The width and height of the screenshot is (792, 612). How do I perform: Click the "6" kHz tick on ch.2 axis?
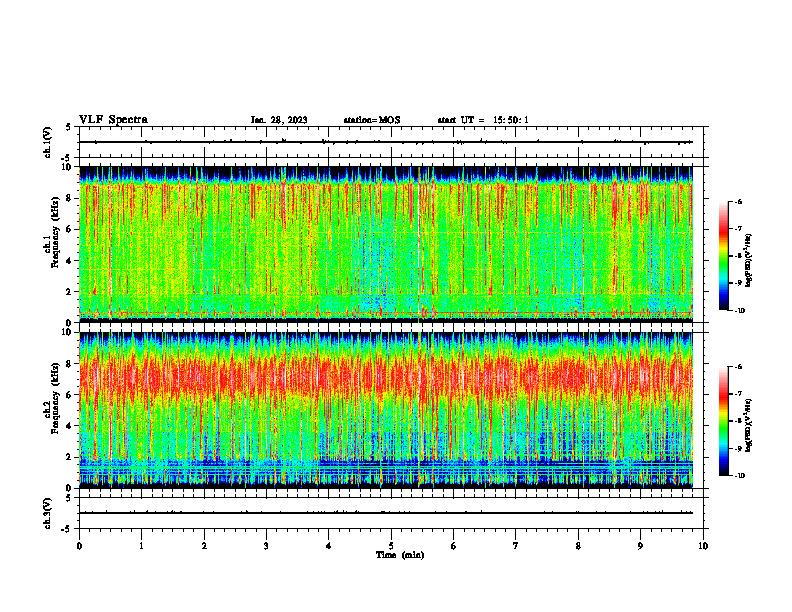70,395
